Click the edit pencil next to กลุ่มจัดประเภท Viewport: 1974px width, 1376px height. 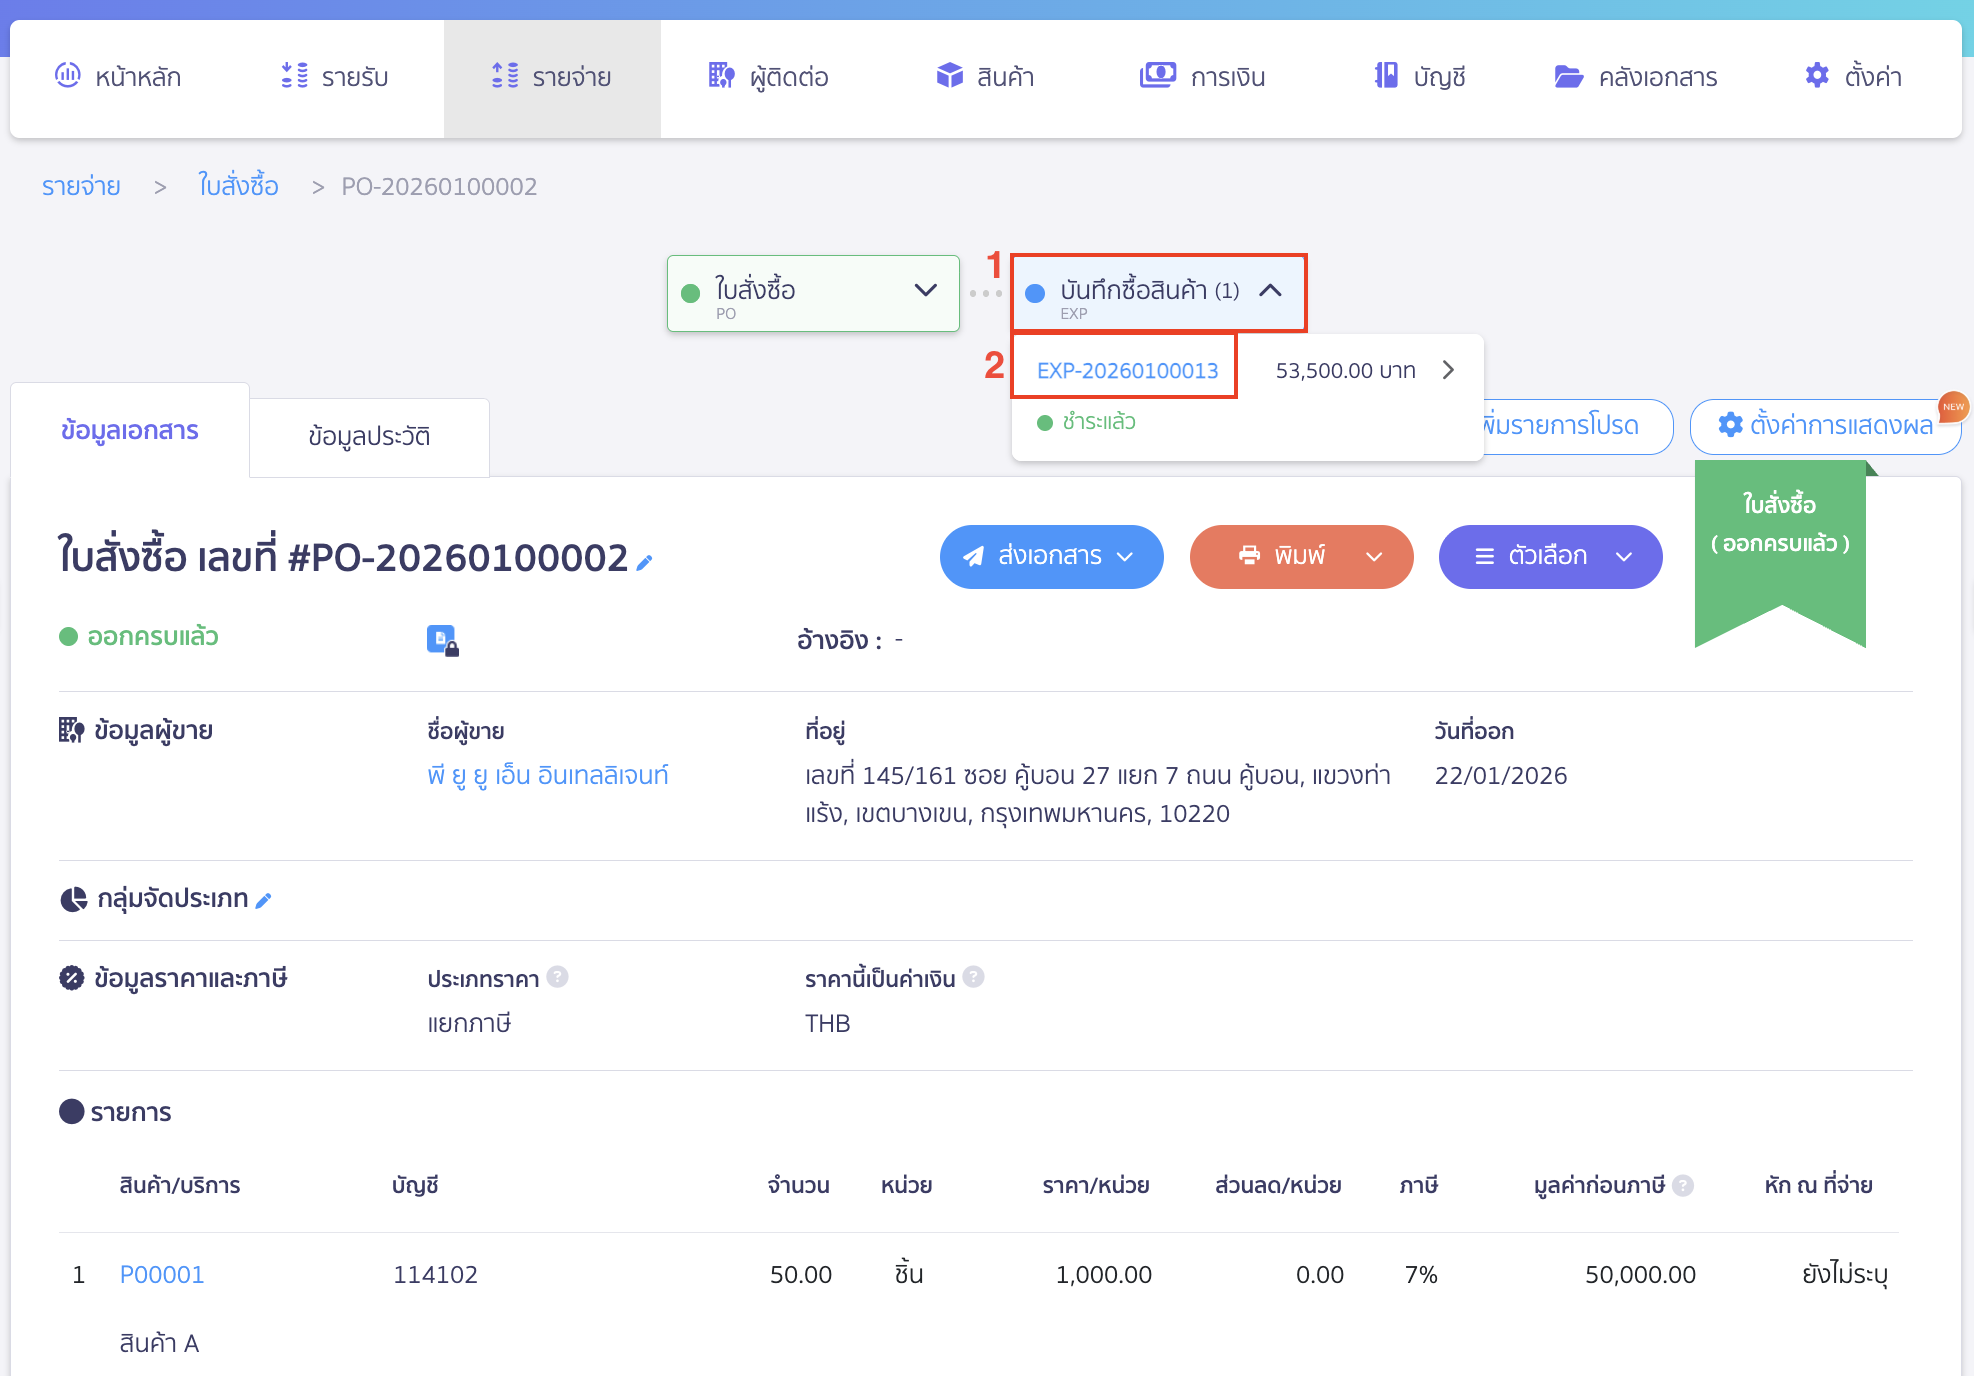click(264, 901)
